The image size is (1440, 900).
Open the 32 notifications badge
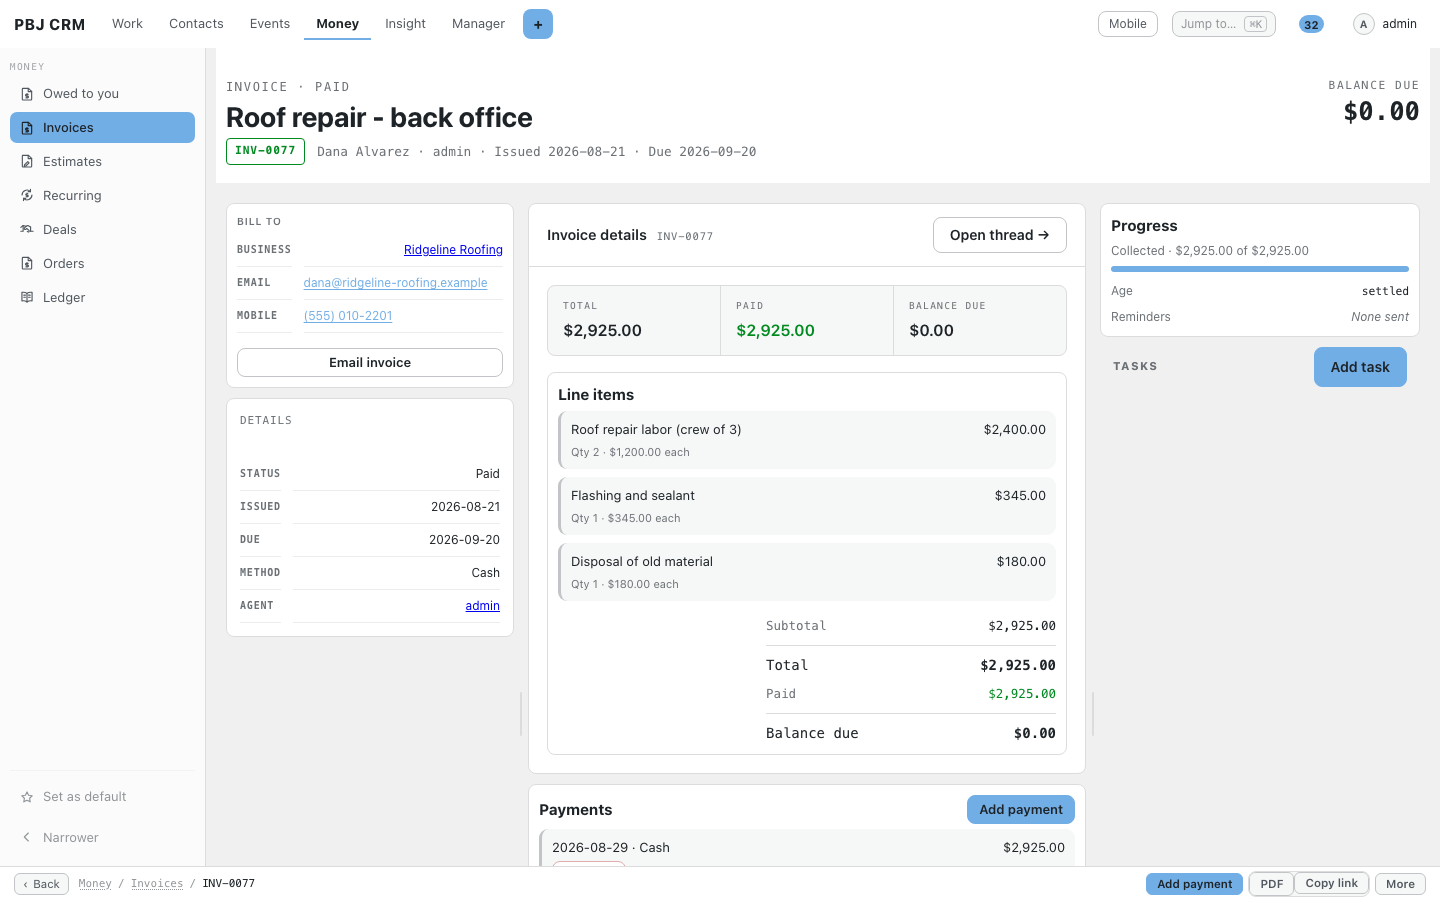pyautogui.click(x=1311, y=24)
